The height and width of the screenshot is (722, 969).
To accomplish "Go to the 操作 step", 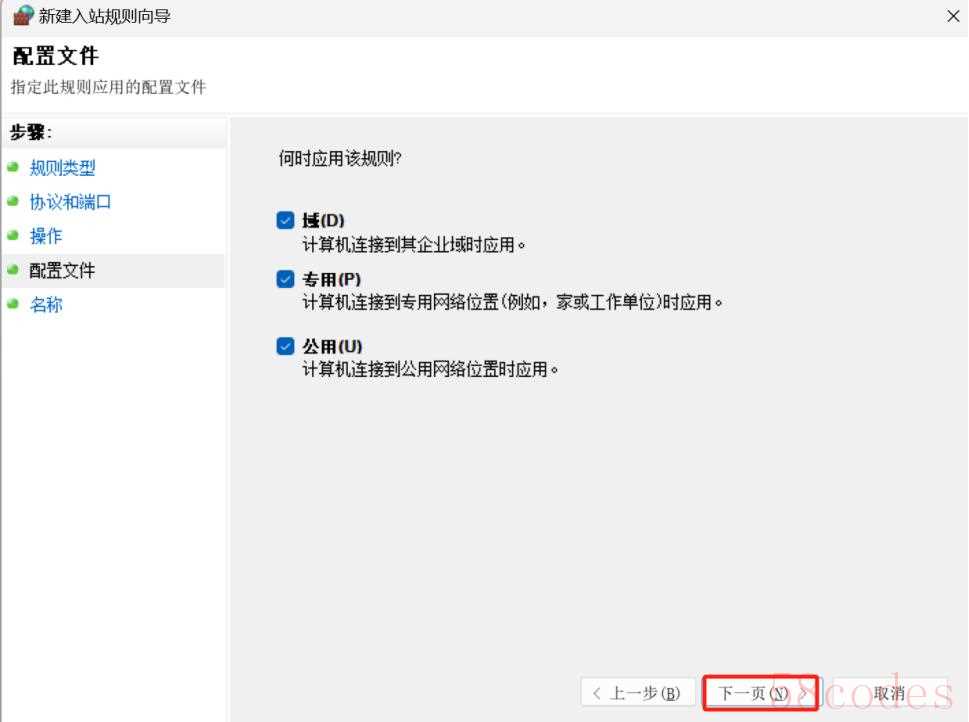I will coord(46,236).
